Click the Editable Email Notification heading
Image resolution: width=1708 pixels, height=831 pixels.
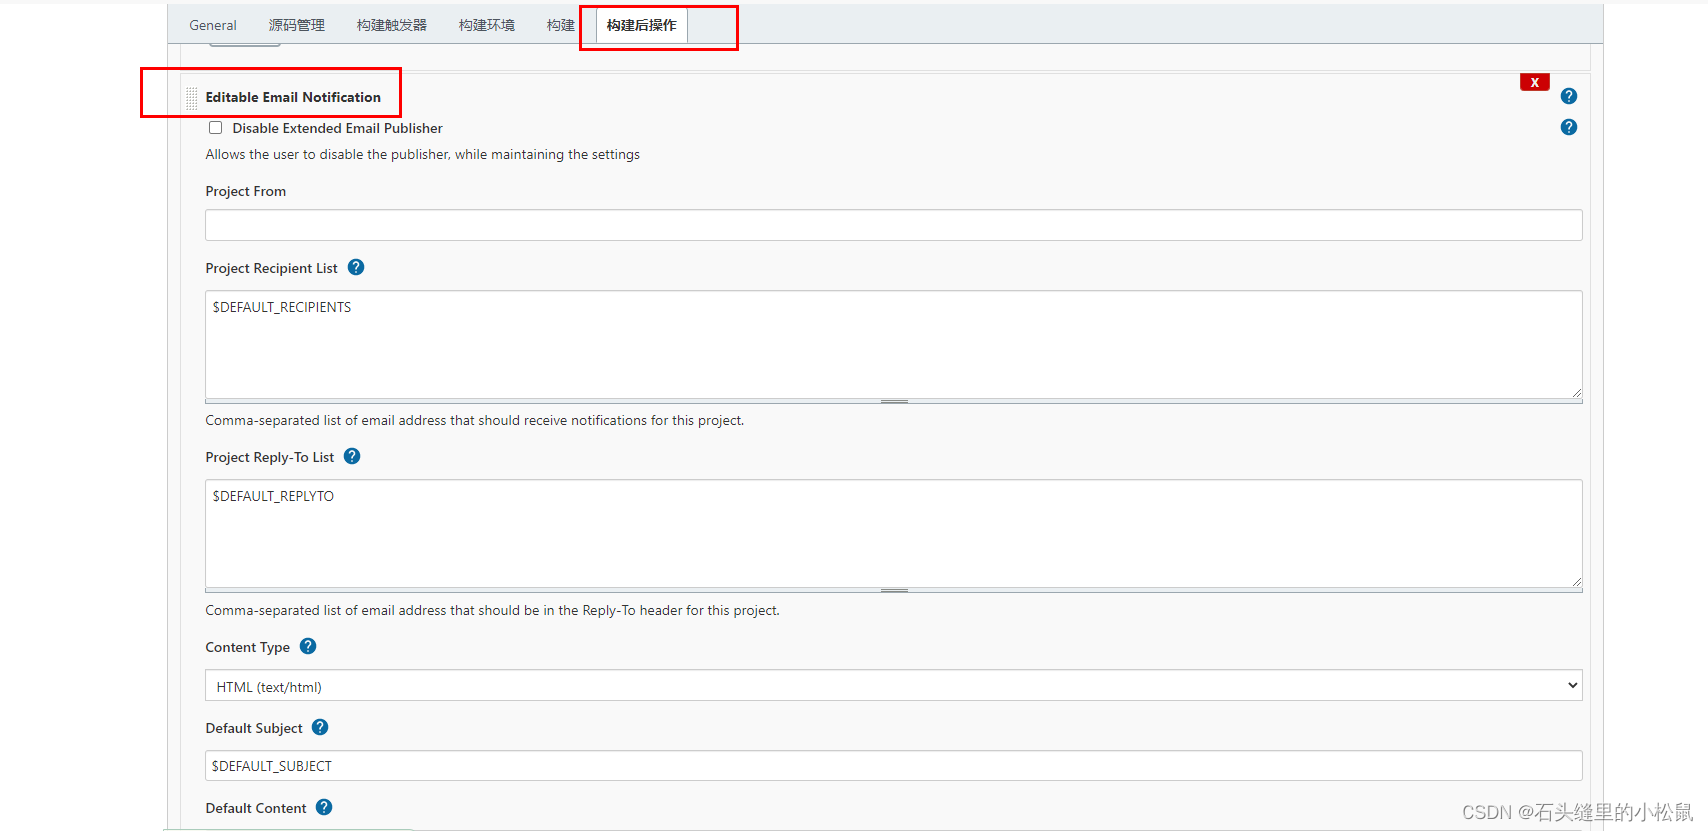[293, 97]
